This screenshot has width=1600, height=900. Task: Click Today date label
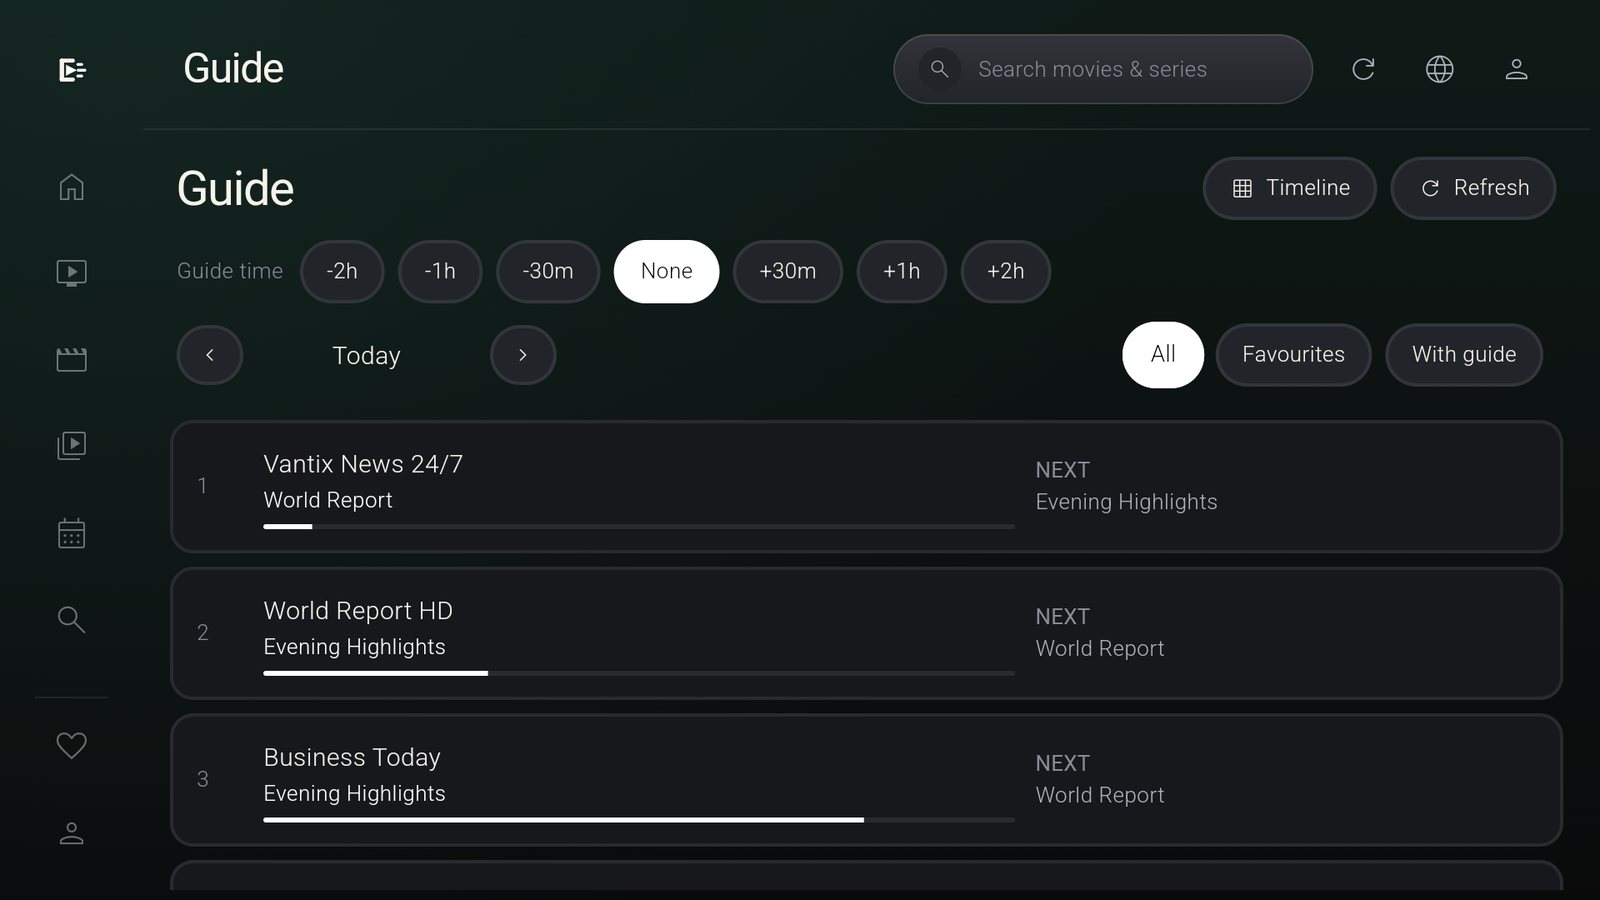tap(366, 355)
